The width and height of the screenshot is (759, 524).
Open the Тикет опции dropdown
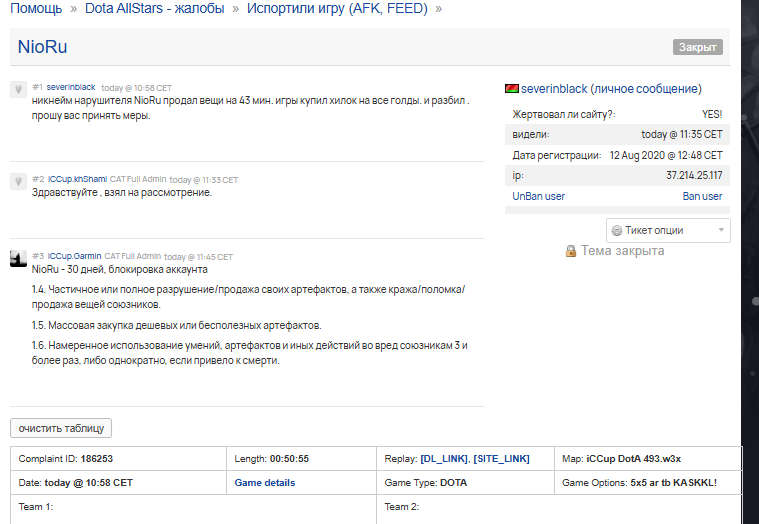[668, 230]
